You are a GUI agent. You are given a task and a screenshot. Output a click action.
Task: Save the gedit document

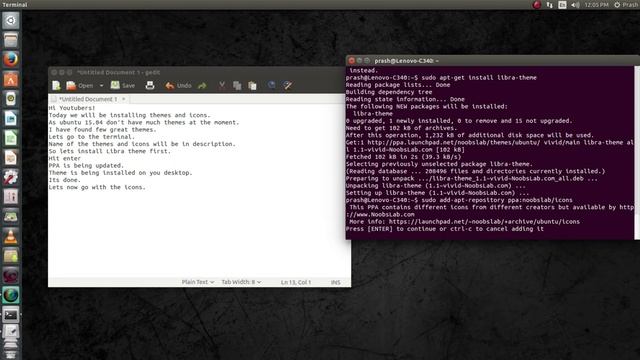[123, 85]
